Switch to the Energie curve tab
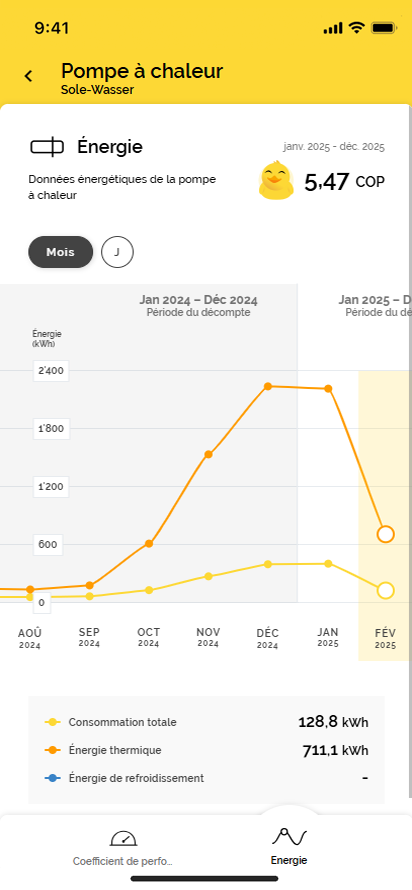Screen dimensions: 412x890 point(289,846)
